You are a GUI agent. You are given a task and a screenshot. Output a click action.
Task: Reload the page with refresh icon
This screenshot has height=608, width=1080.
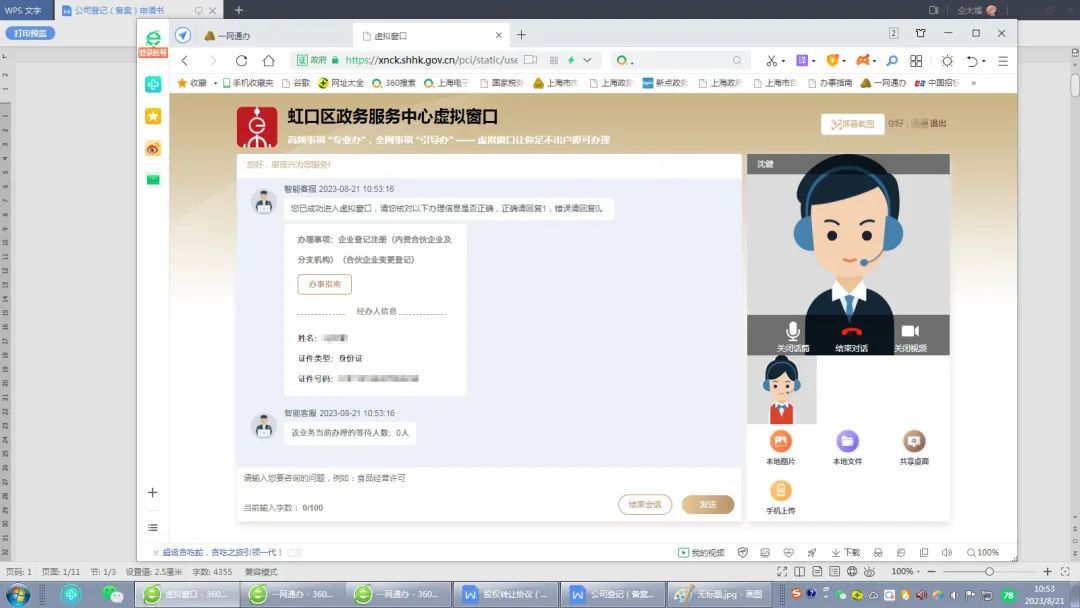pos(241,60)
